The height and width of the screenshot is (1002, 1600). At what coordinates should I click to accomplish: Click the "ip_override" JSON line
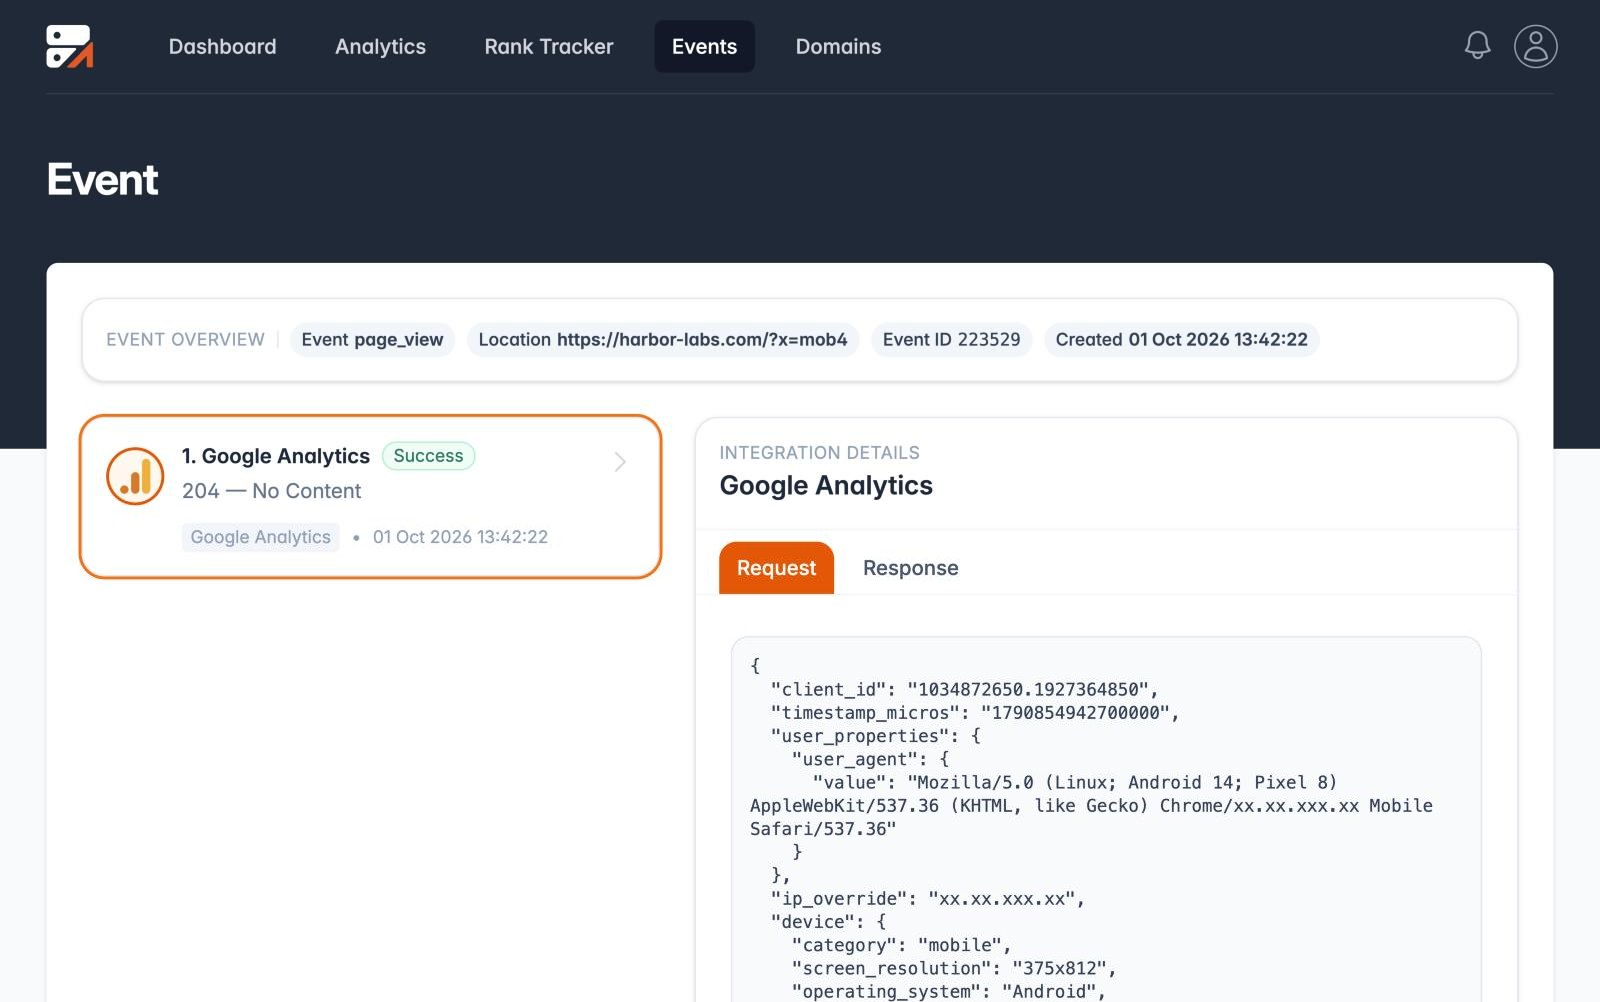(x=927, y=898)
